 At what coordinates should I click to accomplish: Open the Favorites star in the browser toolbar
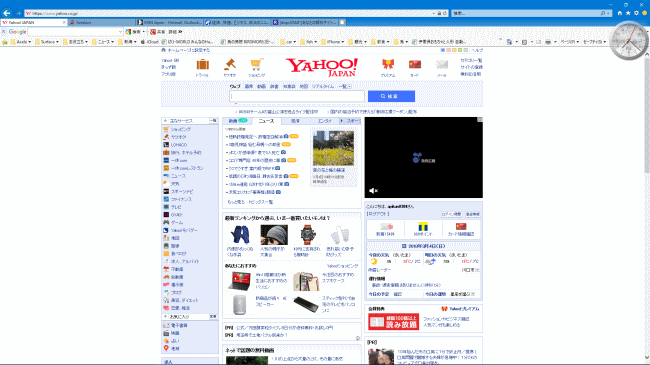pos(628,13)
